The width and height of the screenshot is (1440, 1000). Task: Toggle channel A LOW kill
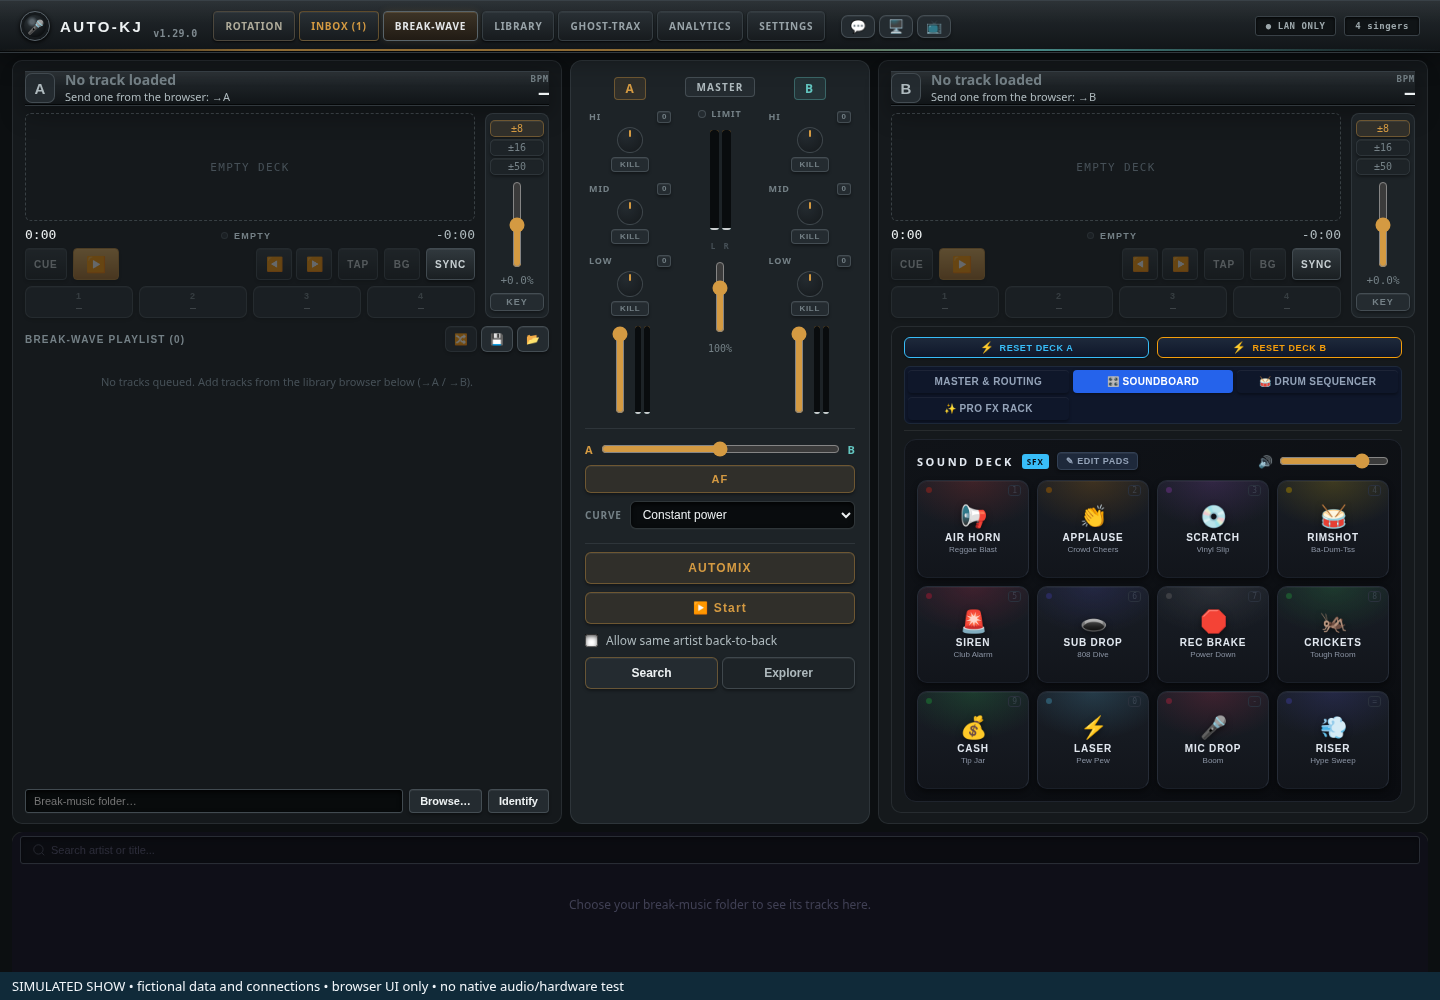pyautogui.click(x=630, y=308)
